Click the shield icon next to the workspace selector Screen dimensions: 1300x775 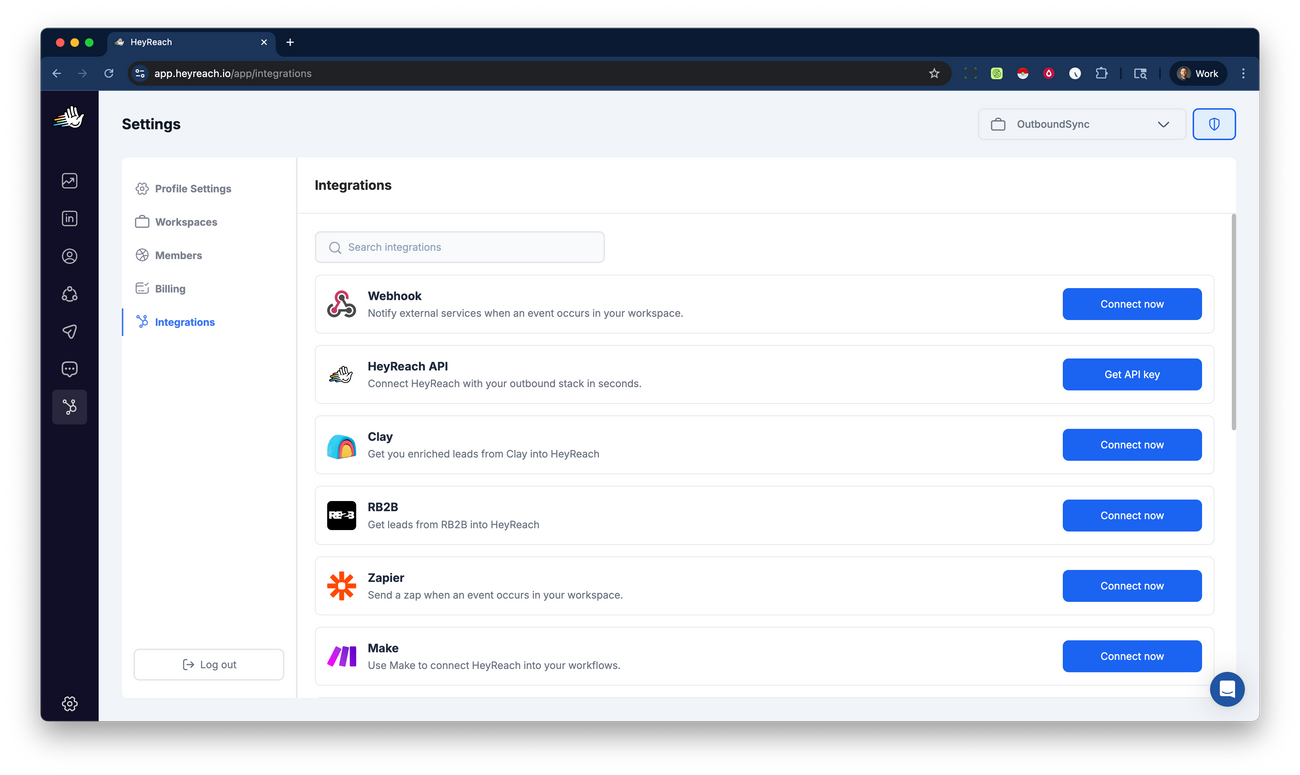1214,123
